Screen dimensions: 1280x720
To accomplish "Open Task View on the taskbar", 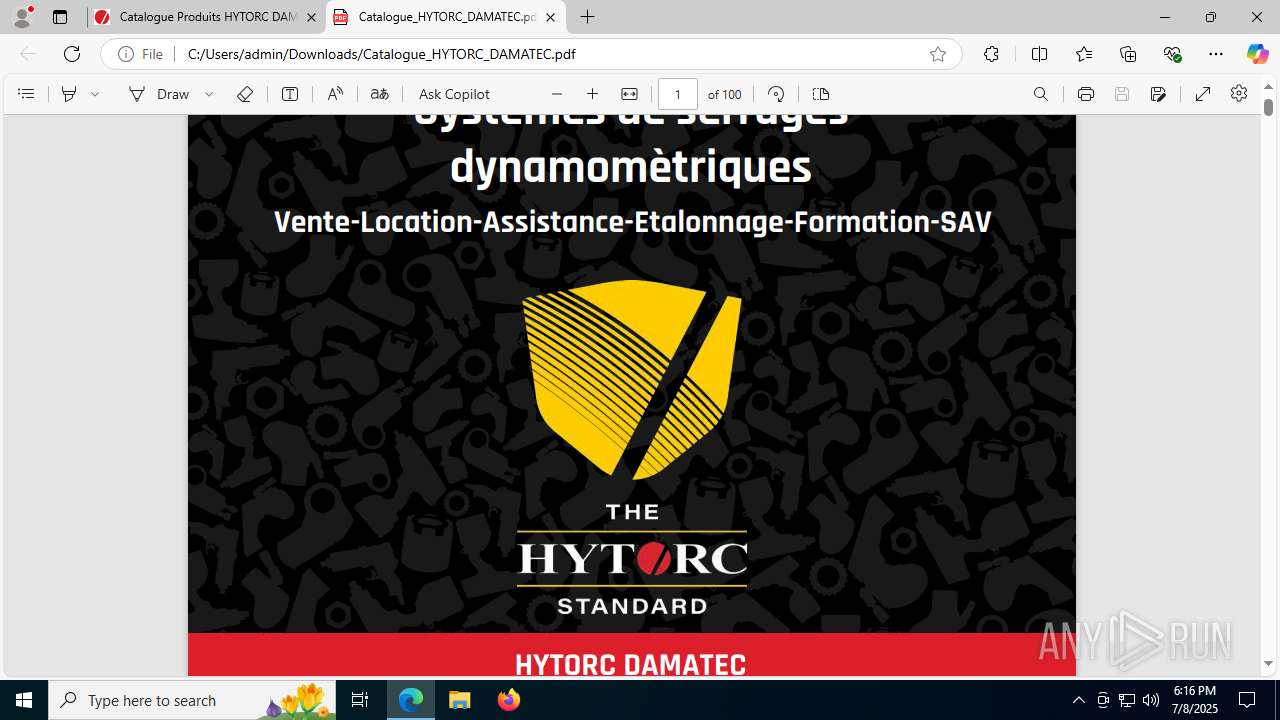I will point(360,700).
